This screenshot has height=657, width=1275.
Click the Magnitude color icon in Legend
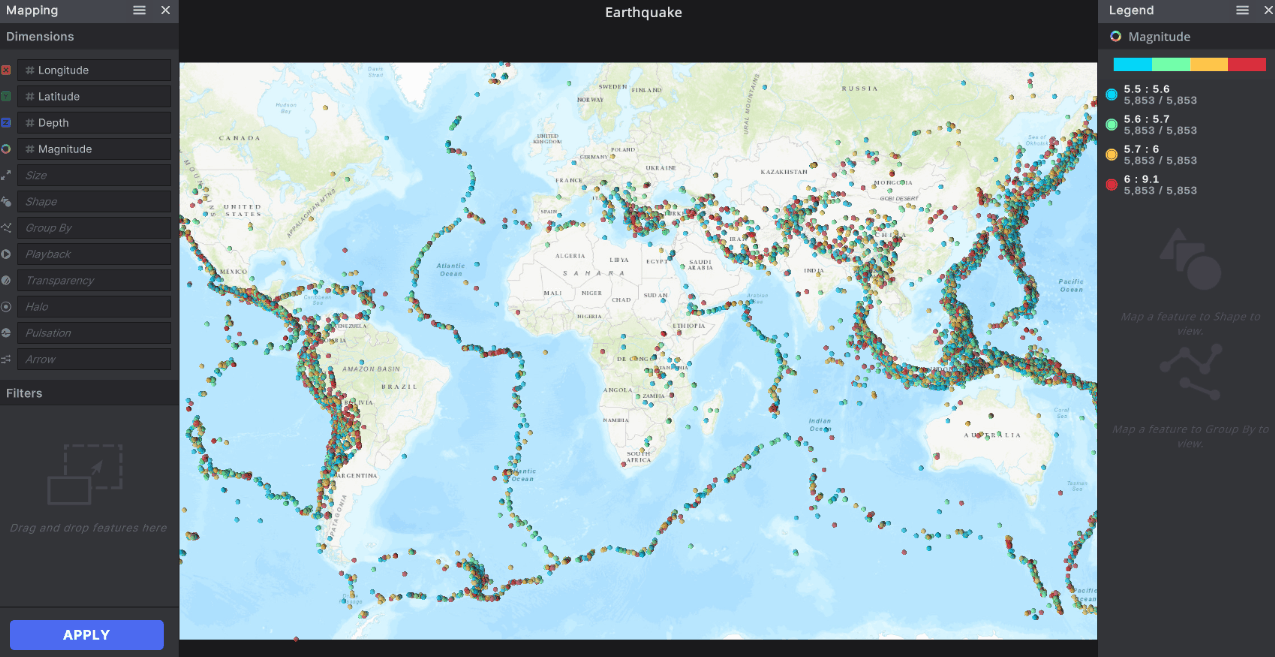pyautogui.click(x=1116, y=36)
